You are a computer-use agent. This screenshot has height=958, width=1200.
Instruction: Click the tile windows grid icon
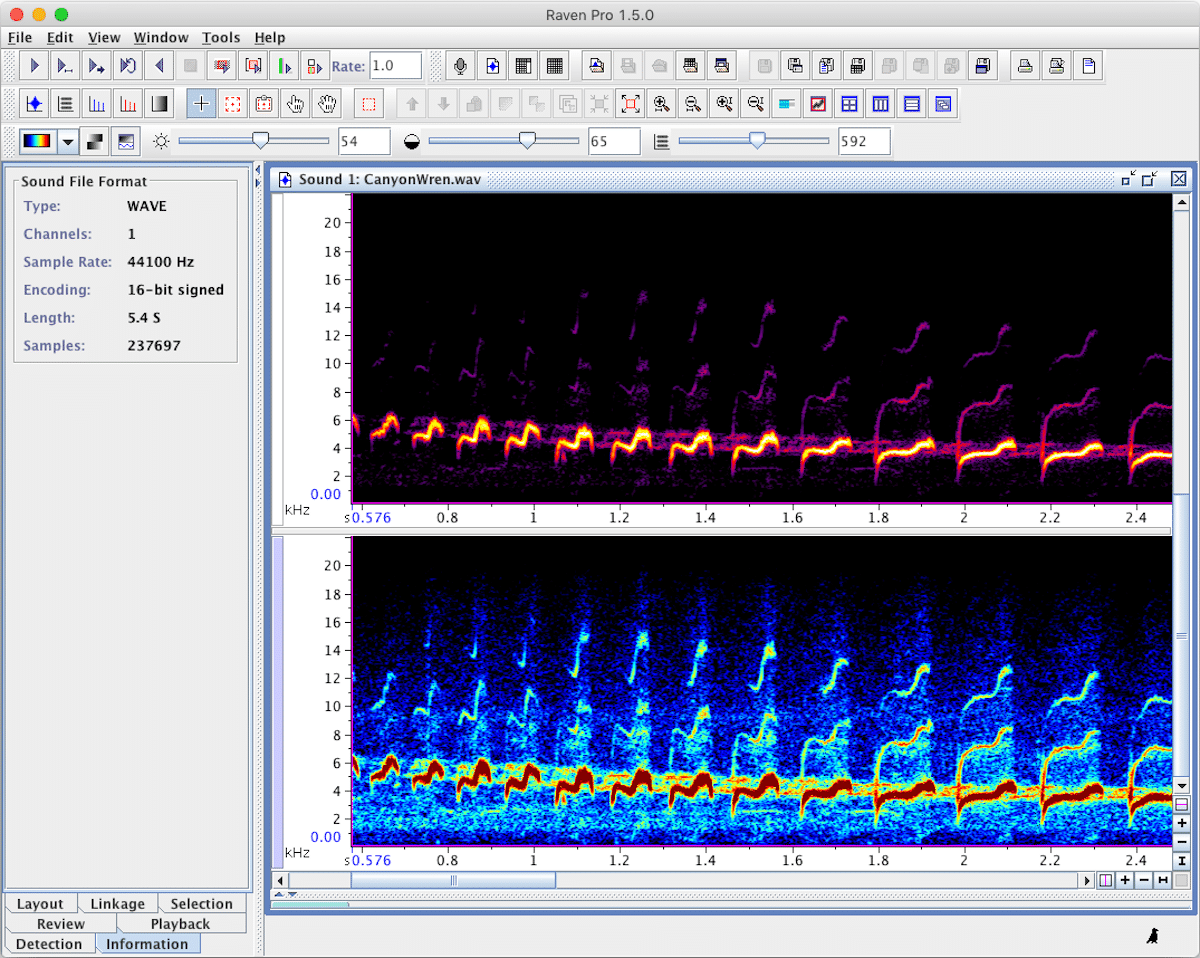tap(848, 104)
